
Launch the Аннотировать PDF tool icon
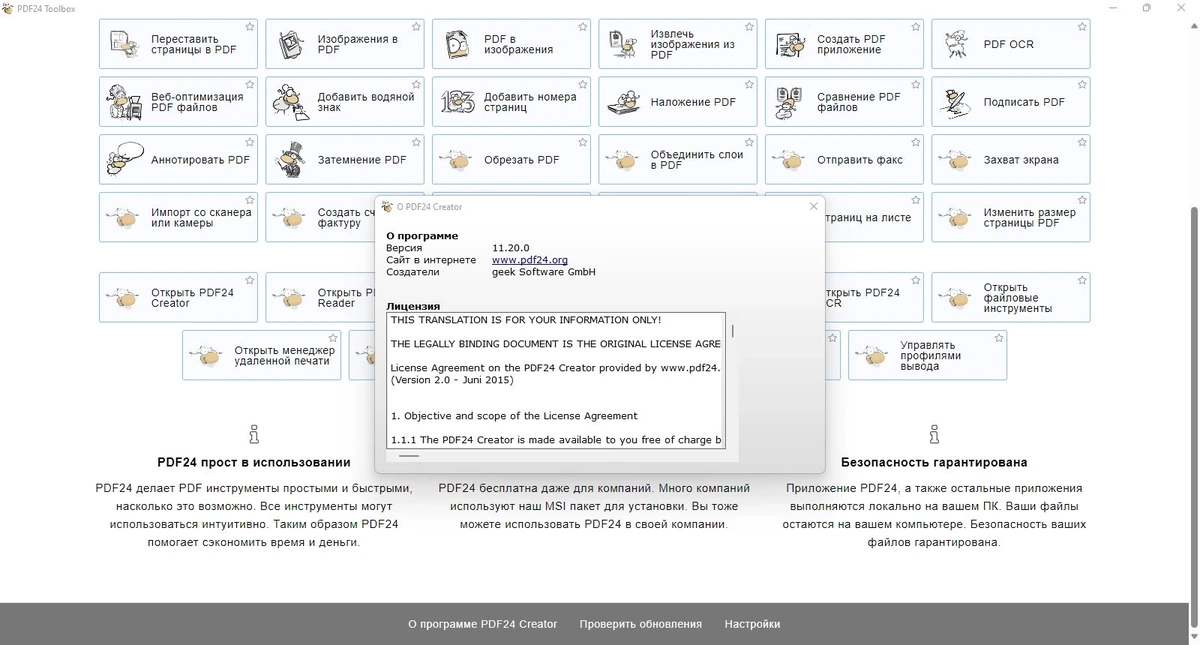[125, 160]
